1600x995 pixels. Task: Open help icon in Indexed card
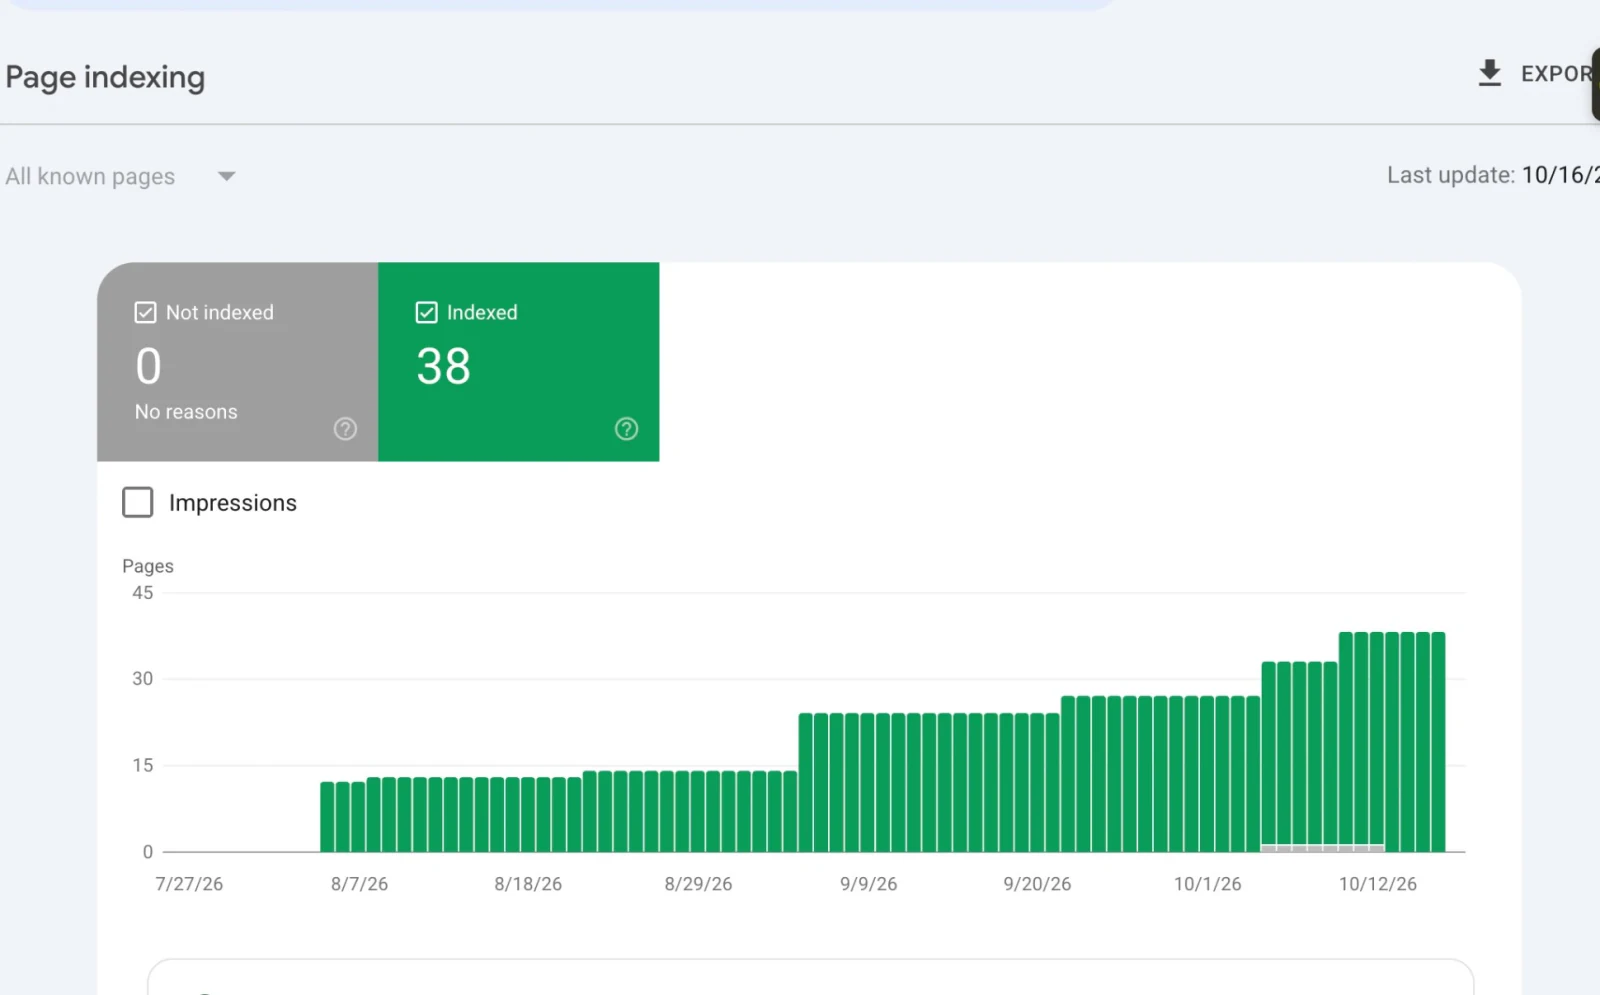pos(626,429)
